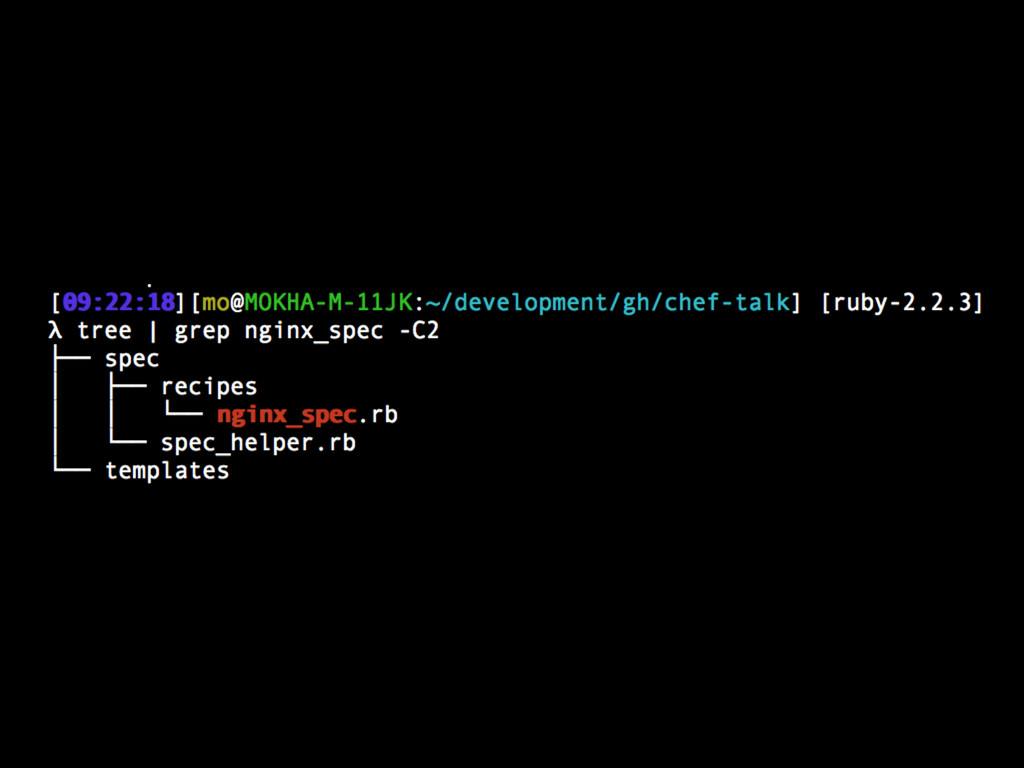Click the path ~/development/gh/chef-talk
Image resolution: width=1024 pixels, height=768 pixels.
click(607, 302)
